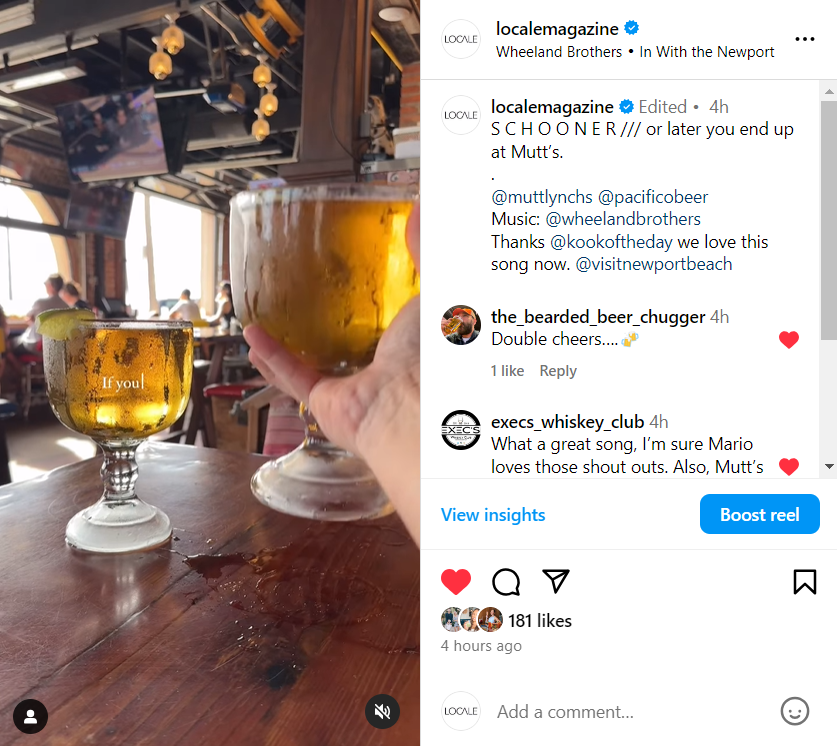Share the reel with paper plane icon
This screenshot has width=837, height=746.
click(x=556, y=581)
